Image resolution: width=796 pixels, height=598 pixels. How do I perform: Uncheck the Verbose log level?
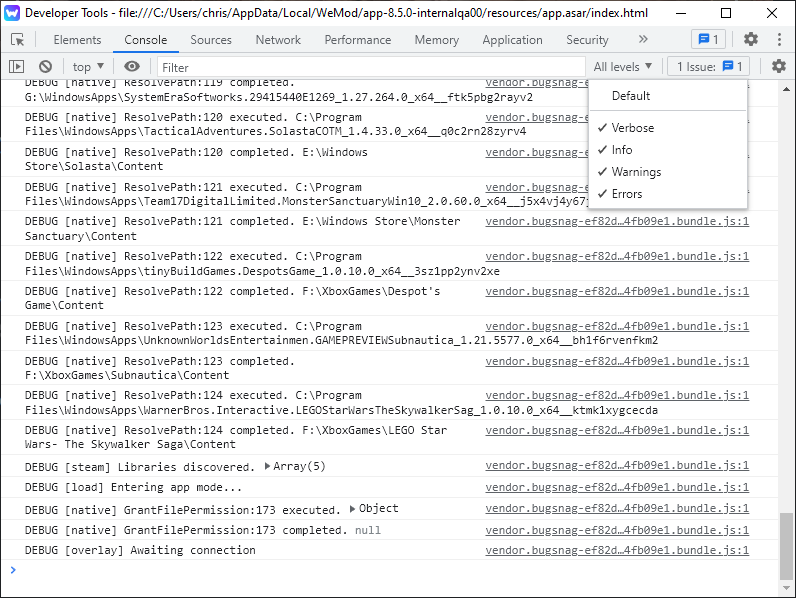coord(632,128)
